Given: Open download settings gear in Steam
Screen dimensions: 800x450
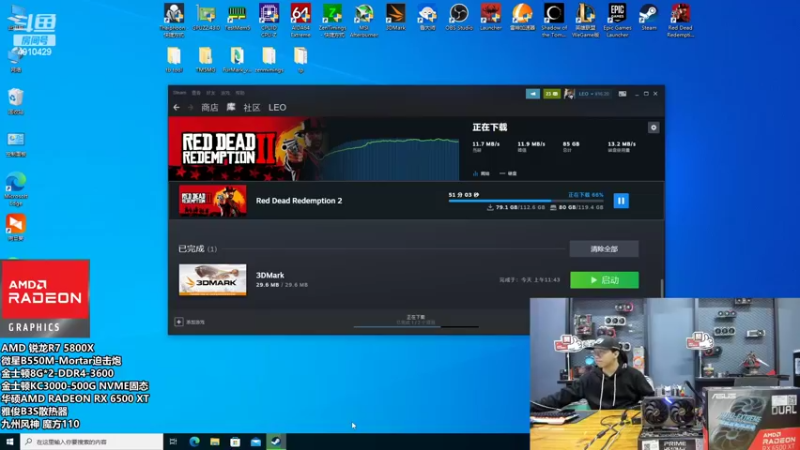Looking at the screenshot, I should coord(653,128).
